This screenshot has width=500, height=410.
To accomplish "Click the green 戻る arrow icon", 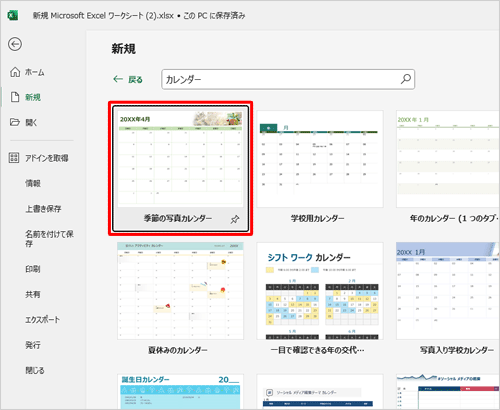I will pyautogui.click(x=118, y=79).
